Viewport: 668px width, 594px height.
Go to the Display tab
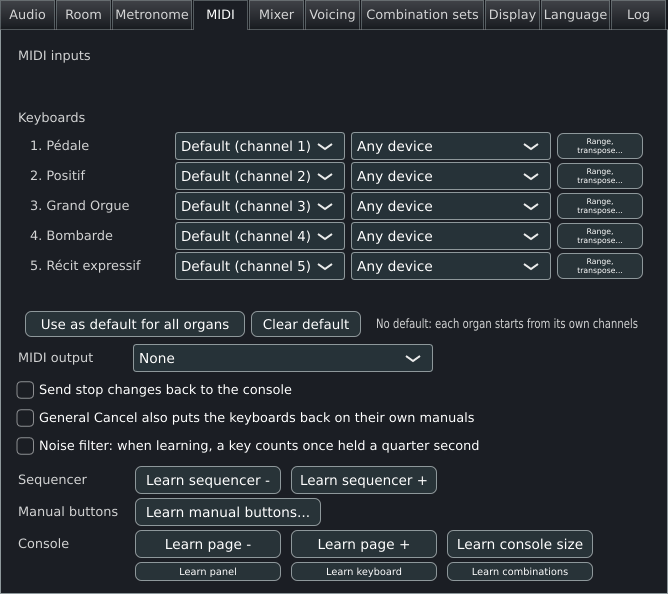[x=512, y=15]
